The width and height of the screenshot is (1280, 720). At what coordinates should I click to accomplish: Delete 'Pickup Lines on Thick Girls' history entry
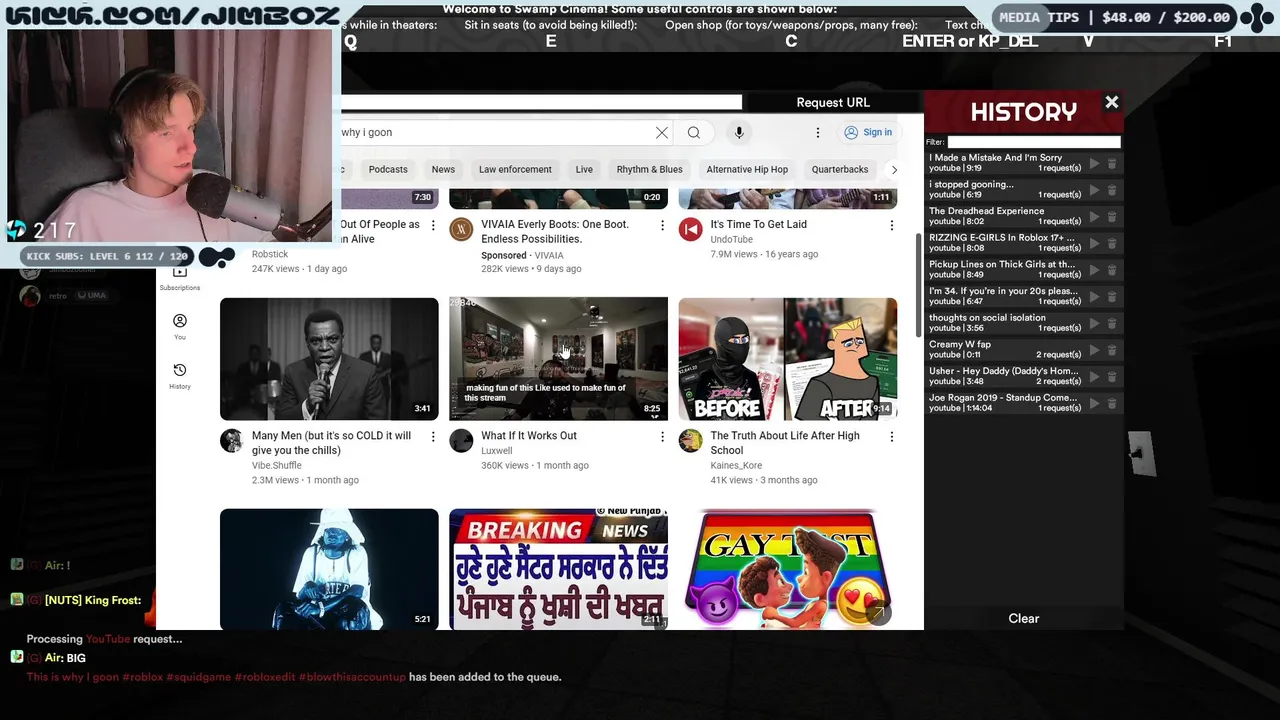(x=1111, y=270)
